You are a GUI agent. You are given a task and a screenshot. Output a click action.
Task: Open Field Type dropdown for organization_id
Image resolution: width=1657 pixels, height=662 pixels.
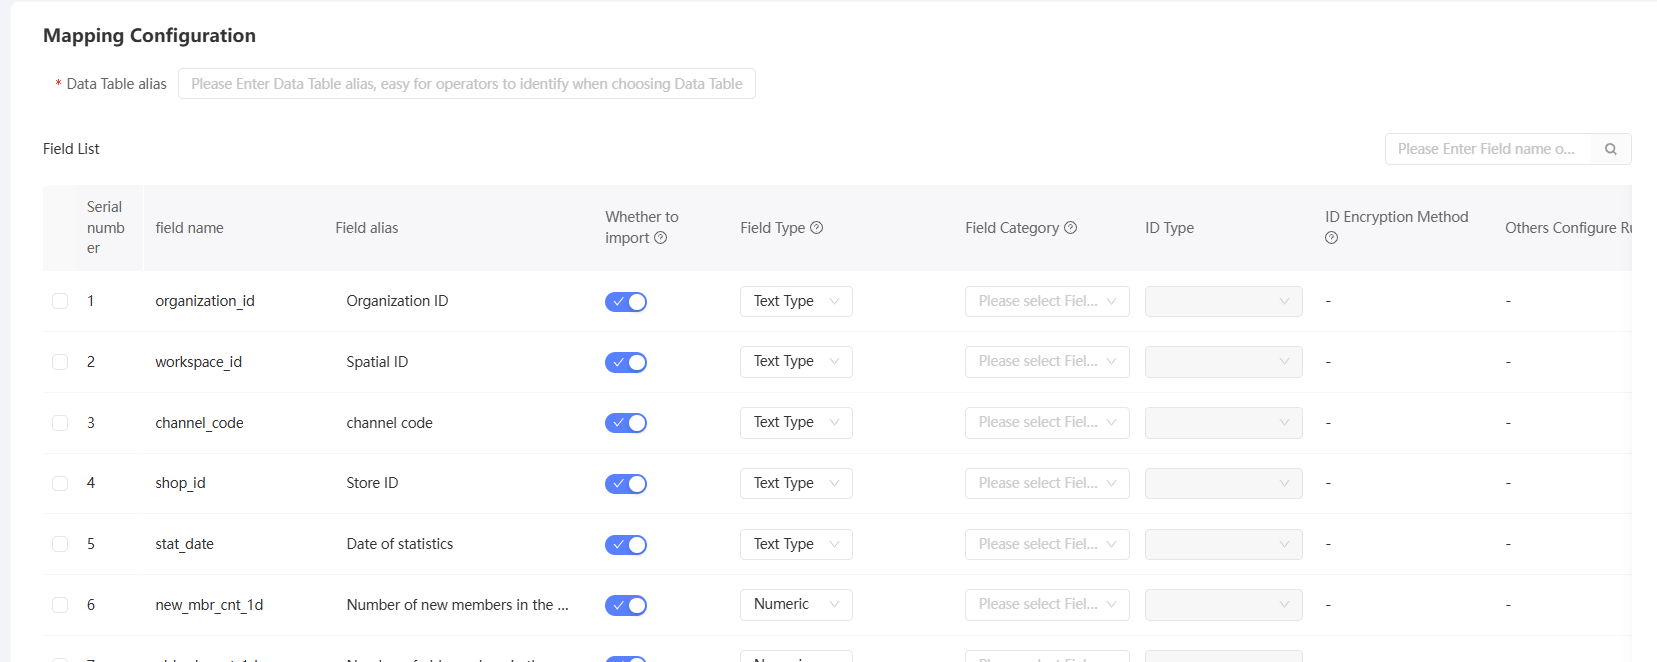click(796, 301)
